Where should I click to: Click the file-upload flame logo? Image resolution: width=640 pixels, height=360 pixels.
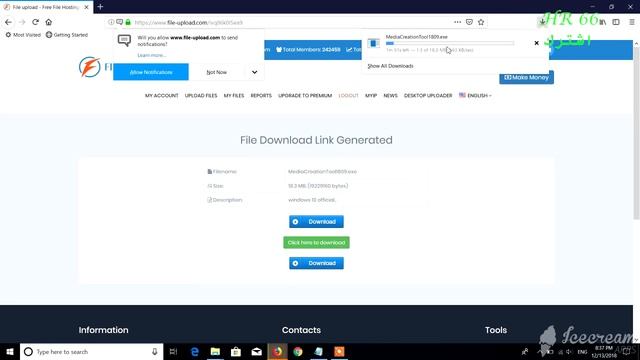pos(89,67)
